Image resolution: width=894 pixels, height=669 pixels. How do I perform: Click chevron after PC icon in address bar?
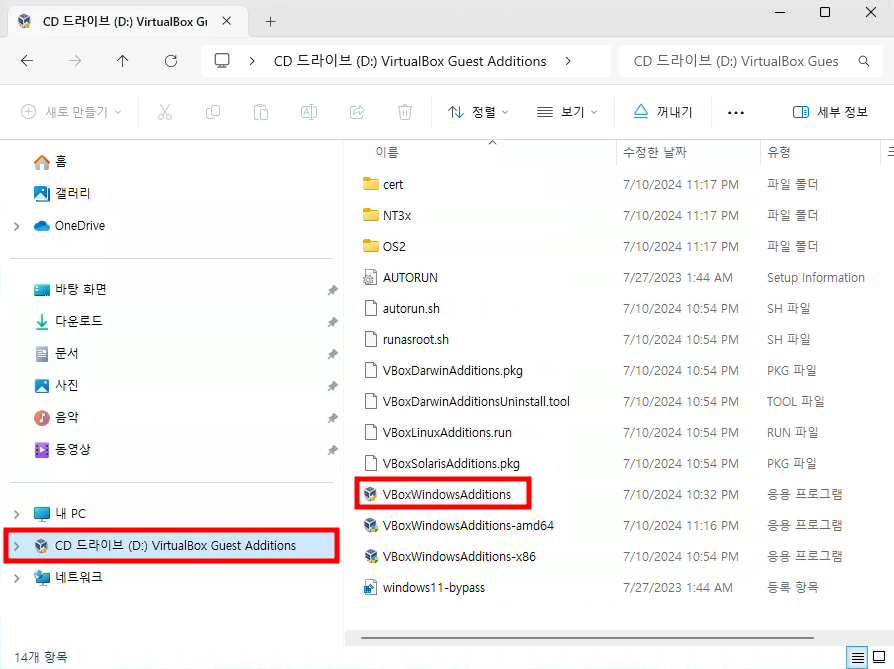(251, 61)
